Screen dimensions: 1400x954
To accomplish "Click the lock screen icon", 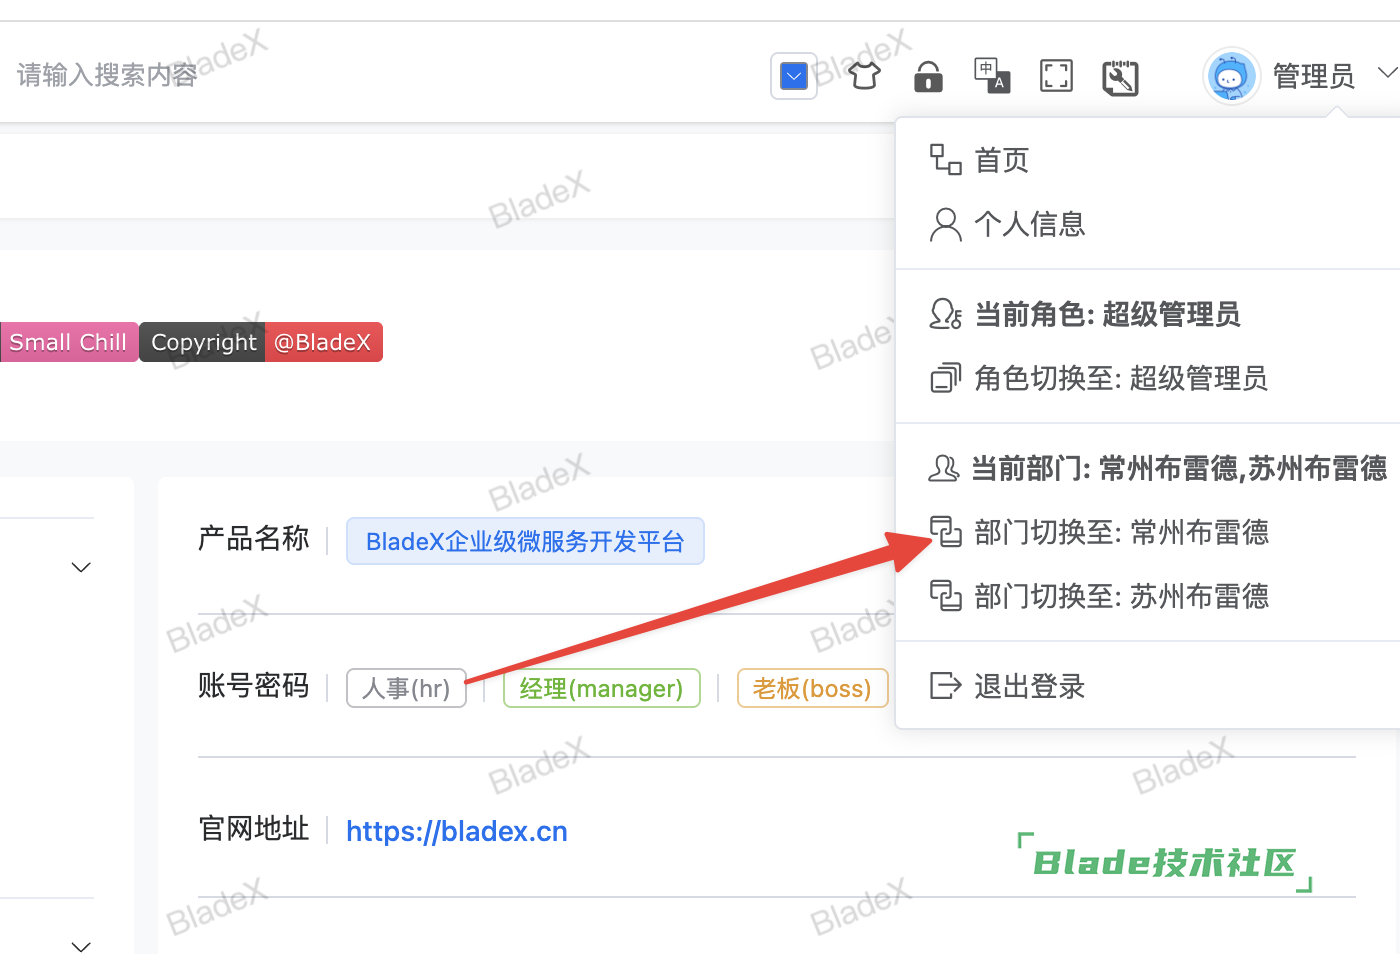I will tap(928, 76).
